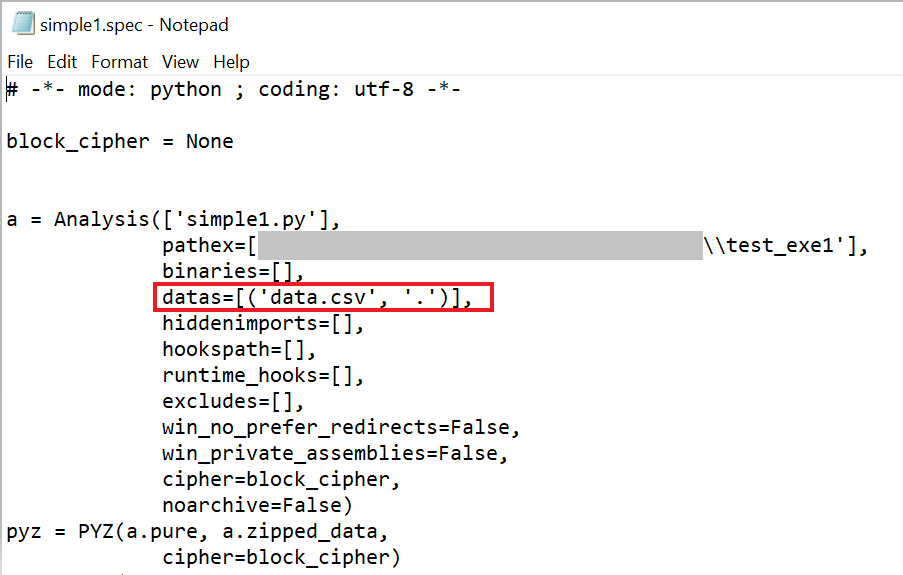Place cursor on the Analysis(['simple1.py'] line
This screenshot has height=575, width=903.
point(173,220)
